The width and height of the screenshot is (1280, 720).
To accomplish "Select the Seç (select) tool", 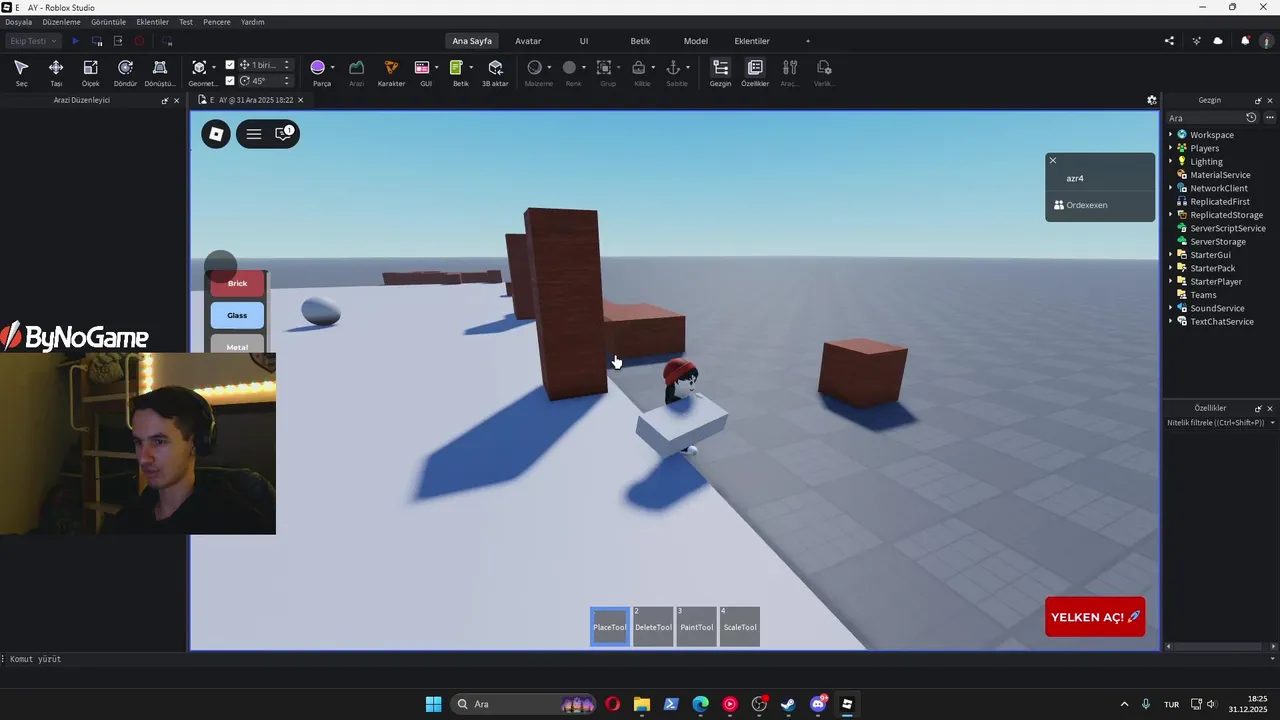I will tap(21, 72).
